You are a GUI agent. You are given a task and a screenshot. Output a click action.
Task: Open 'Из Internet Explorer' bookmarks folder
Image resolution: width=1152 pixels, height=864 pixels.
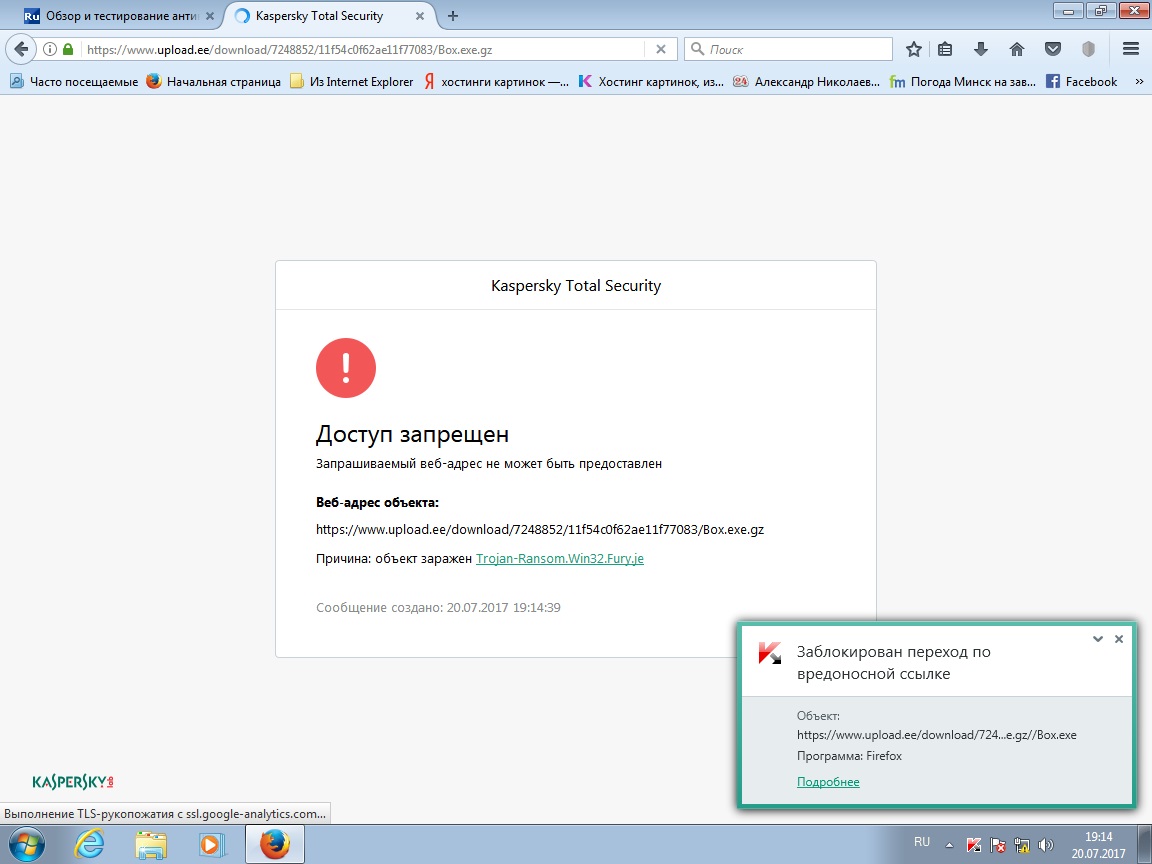[x=352, y=82]
